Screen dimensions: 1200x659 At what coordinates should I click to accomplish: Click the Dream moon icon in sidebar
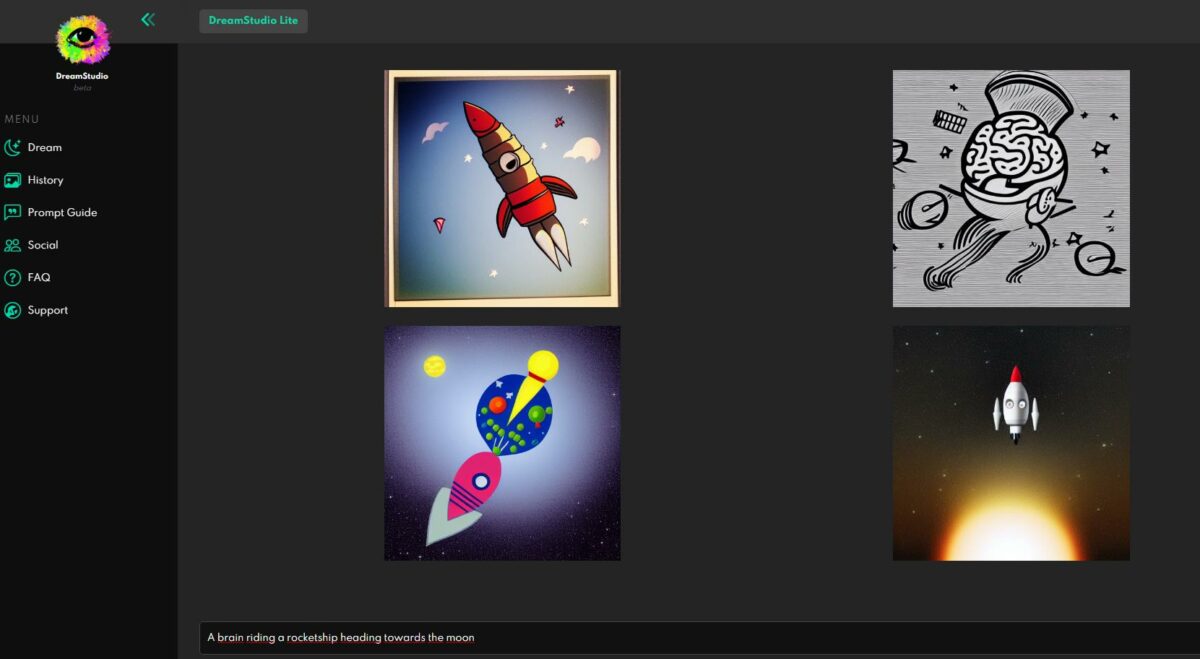pos(12,148)
